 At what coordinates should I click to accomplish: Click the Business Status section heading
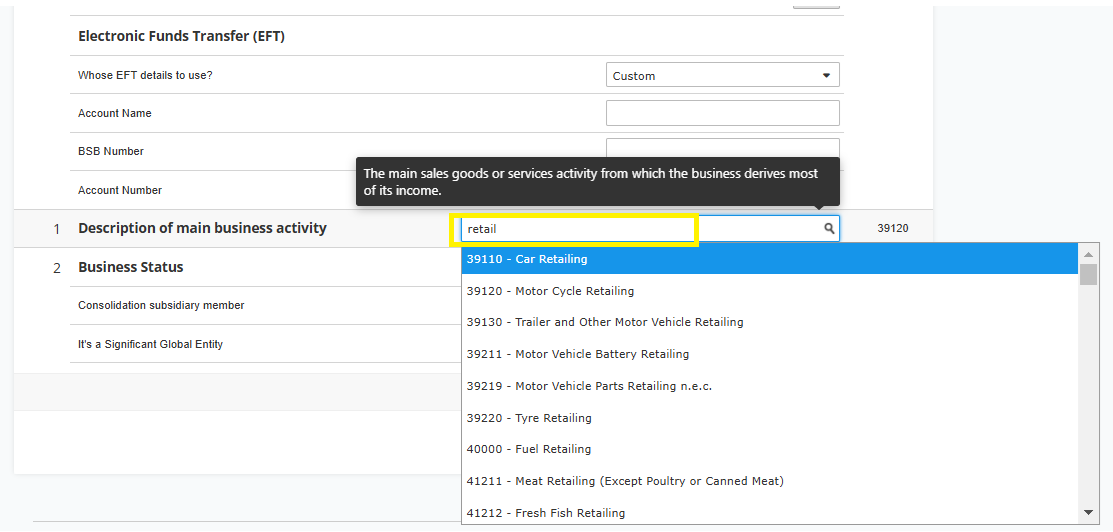click(131, 267)
